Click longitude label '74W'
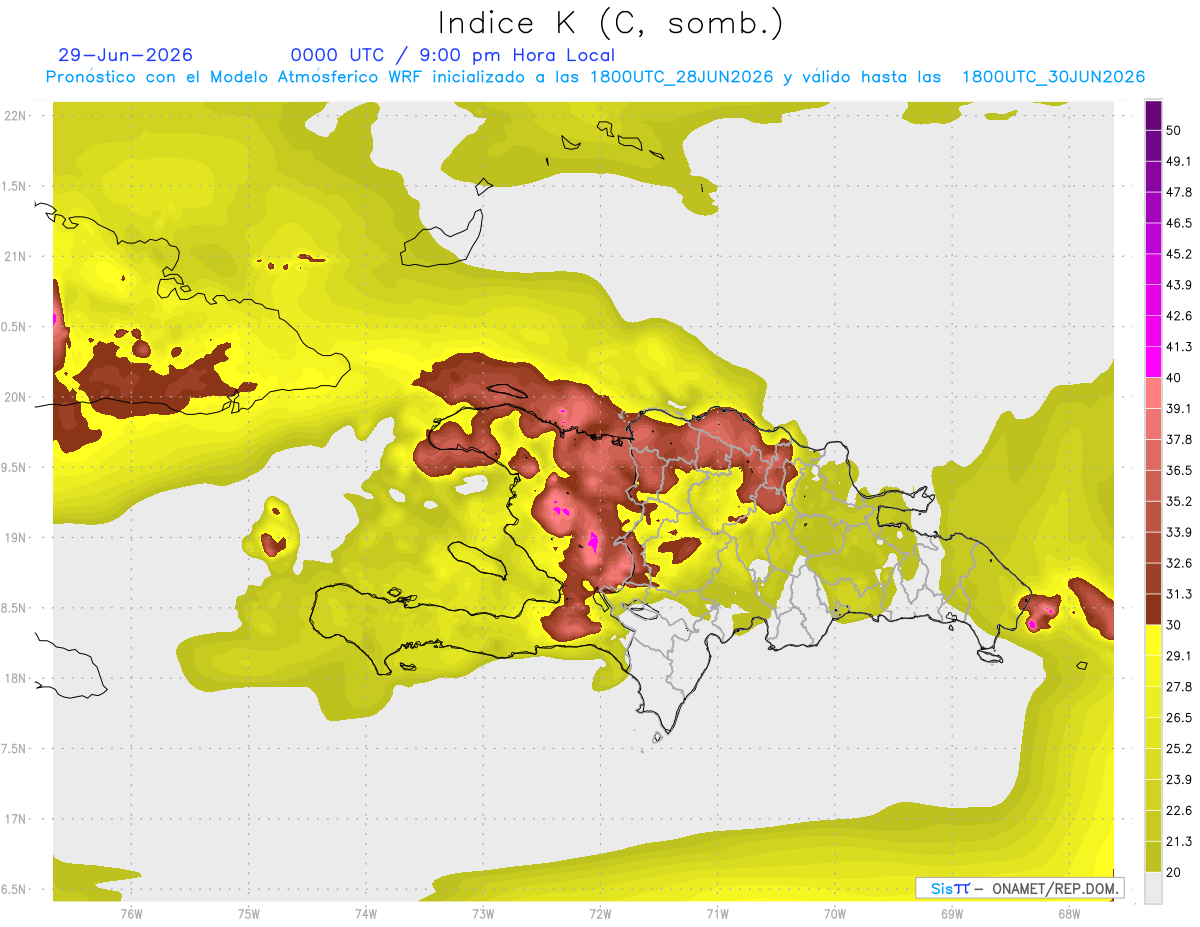This screenshot has width=1200, height=927. (x=366, y=913)
